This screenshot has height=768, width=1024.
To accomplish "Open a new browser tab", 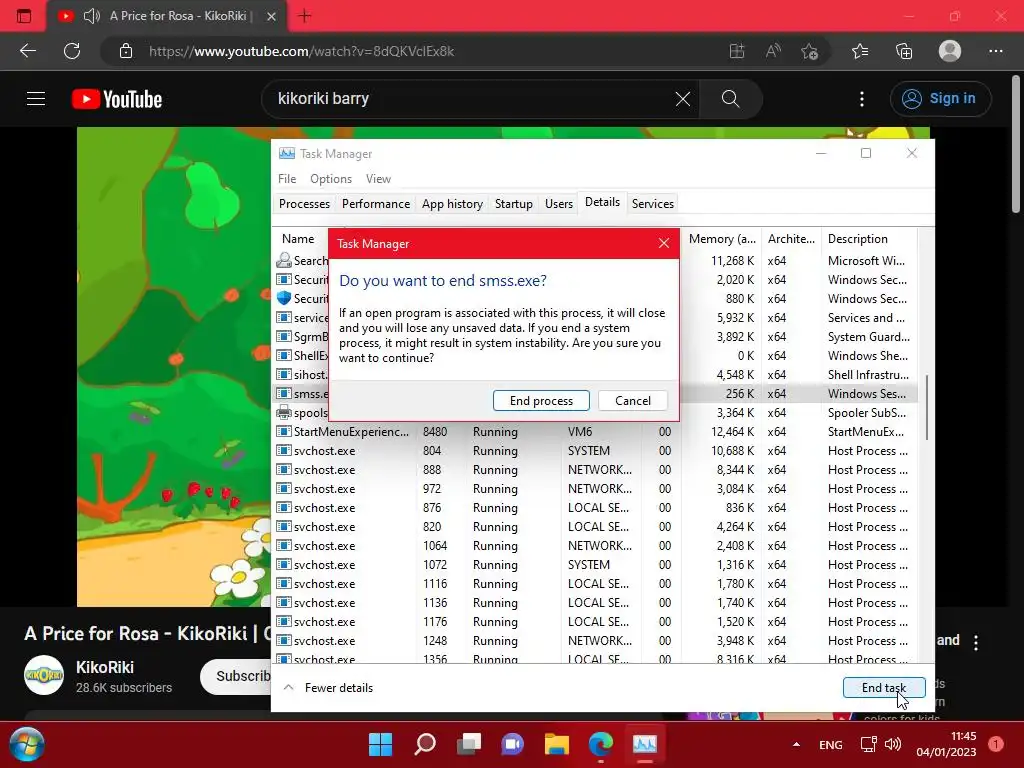I will click(x=304, y=16).
